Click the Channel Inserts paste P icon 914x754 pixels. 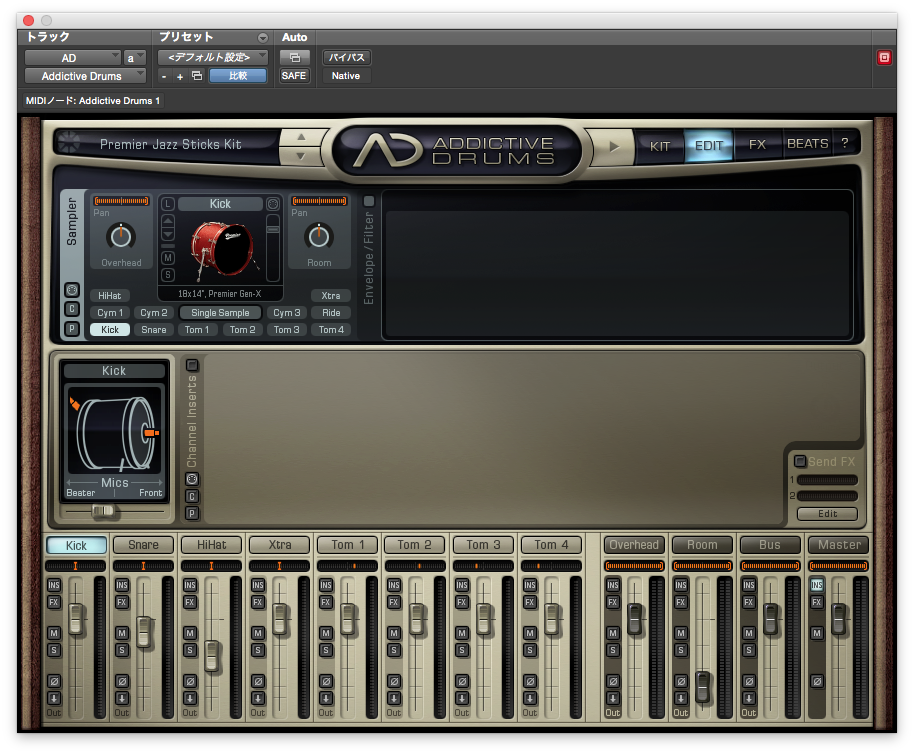[x=192, y=513]
